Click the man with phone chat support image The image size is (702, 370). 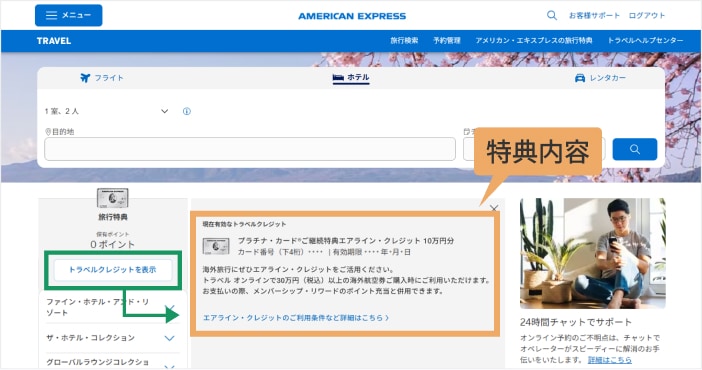pos(593,254)
